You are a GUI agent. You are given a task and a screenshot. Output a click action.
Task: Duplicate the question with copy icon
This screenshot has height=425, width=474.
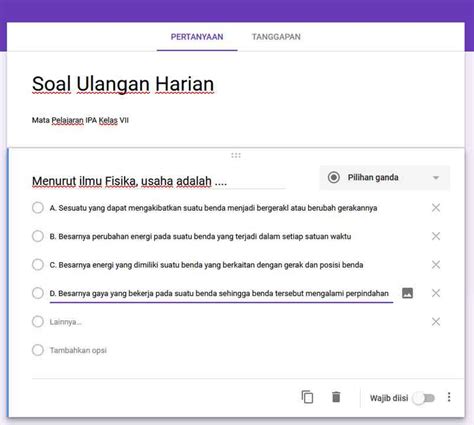307,397
